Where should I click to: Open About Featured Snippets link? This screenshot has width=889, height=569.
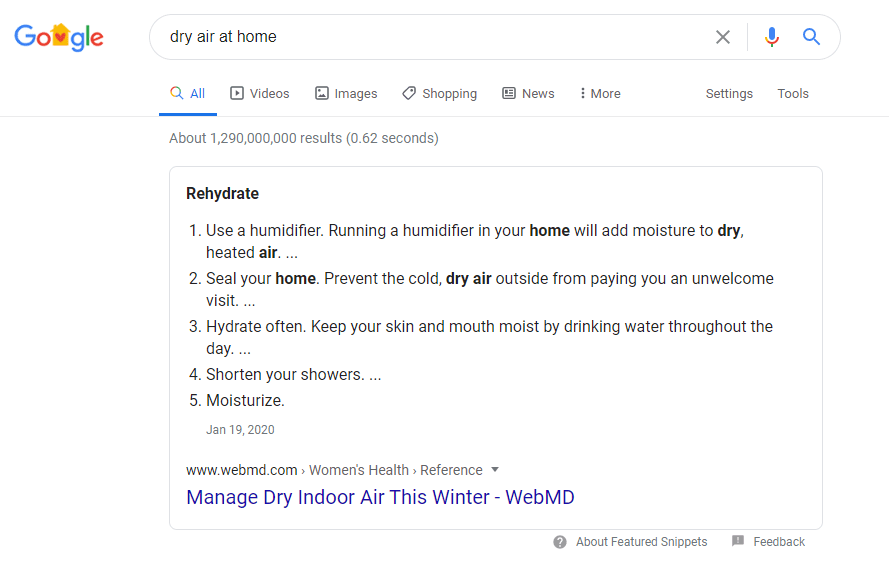641,542
